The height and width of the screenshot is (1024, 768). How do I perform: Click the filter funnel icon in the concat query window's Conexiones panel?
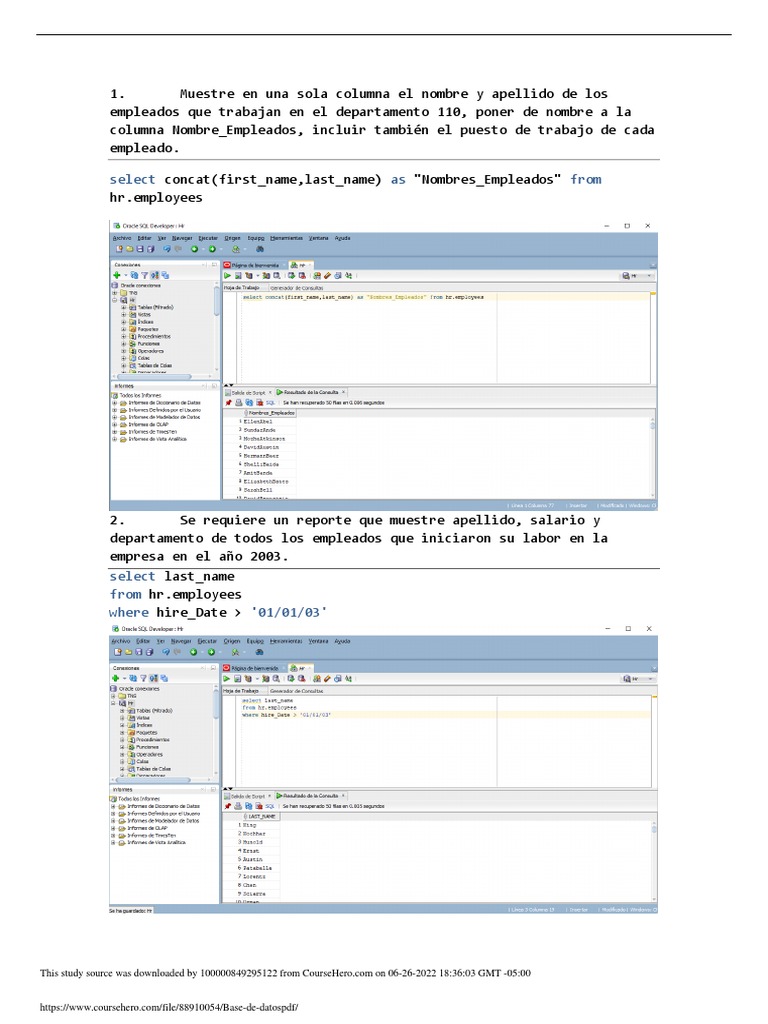coord(145,276)
